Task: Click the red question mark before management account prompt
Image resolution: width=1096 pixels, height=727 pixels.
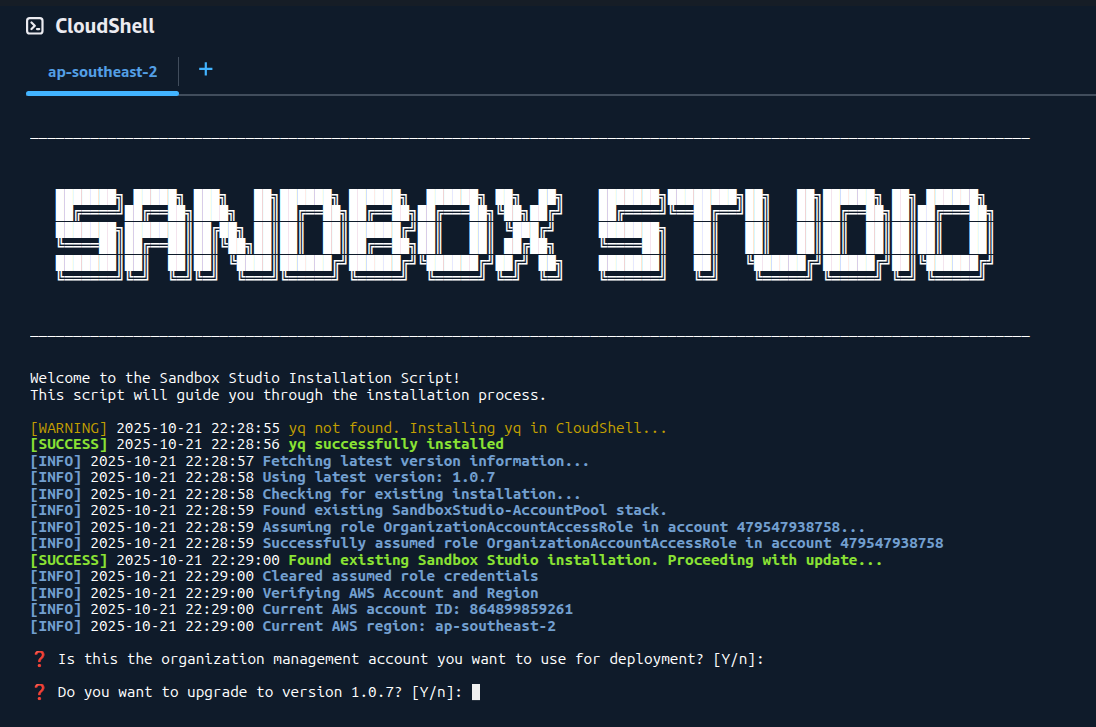Action: pyautogui.click(x=39, y=659)
